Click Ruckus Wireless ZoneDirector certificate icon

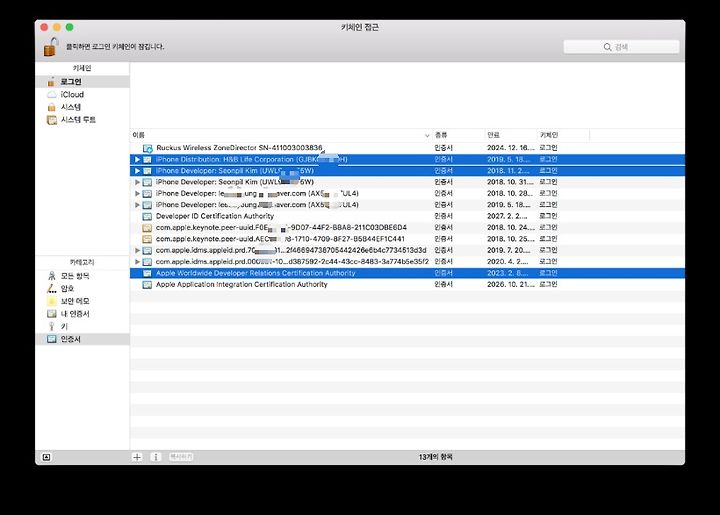[147, 148]
